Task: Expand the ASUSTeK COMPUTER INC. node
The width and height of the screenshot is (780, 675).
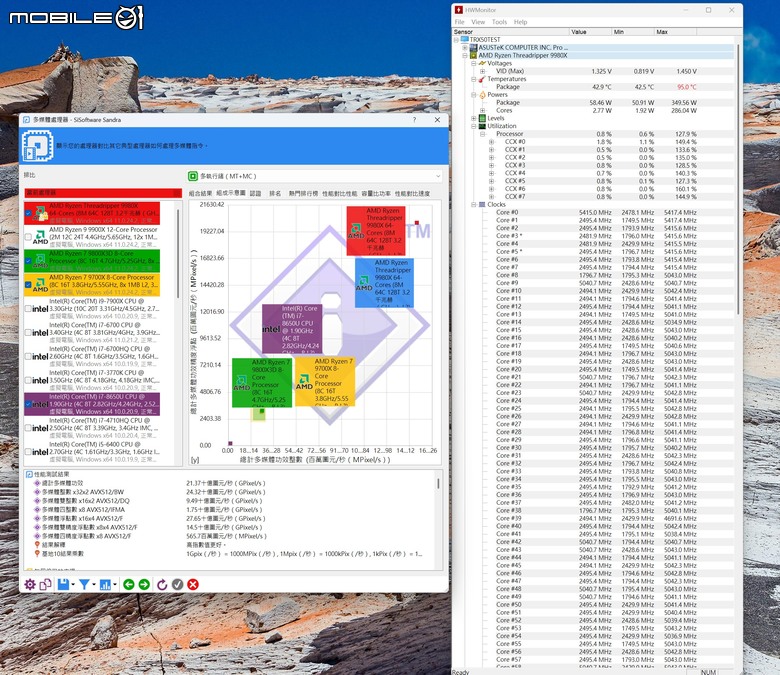Action: tap(465, 48)
